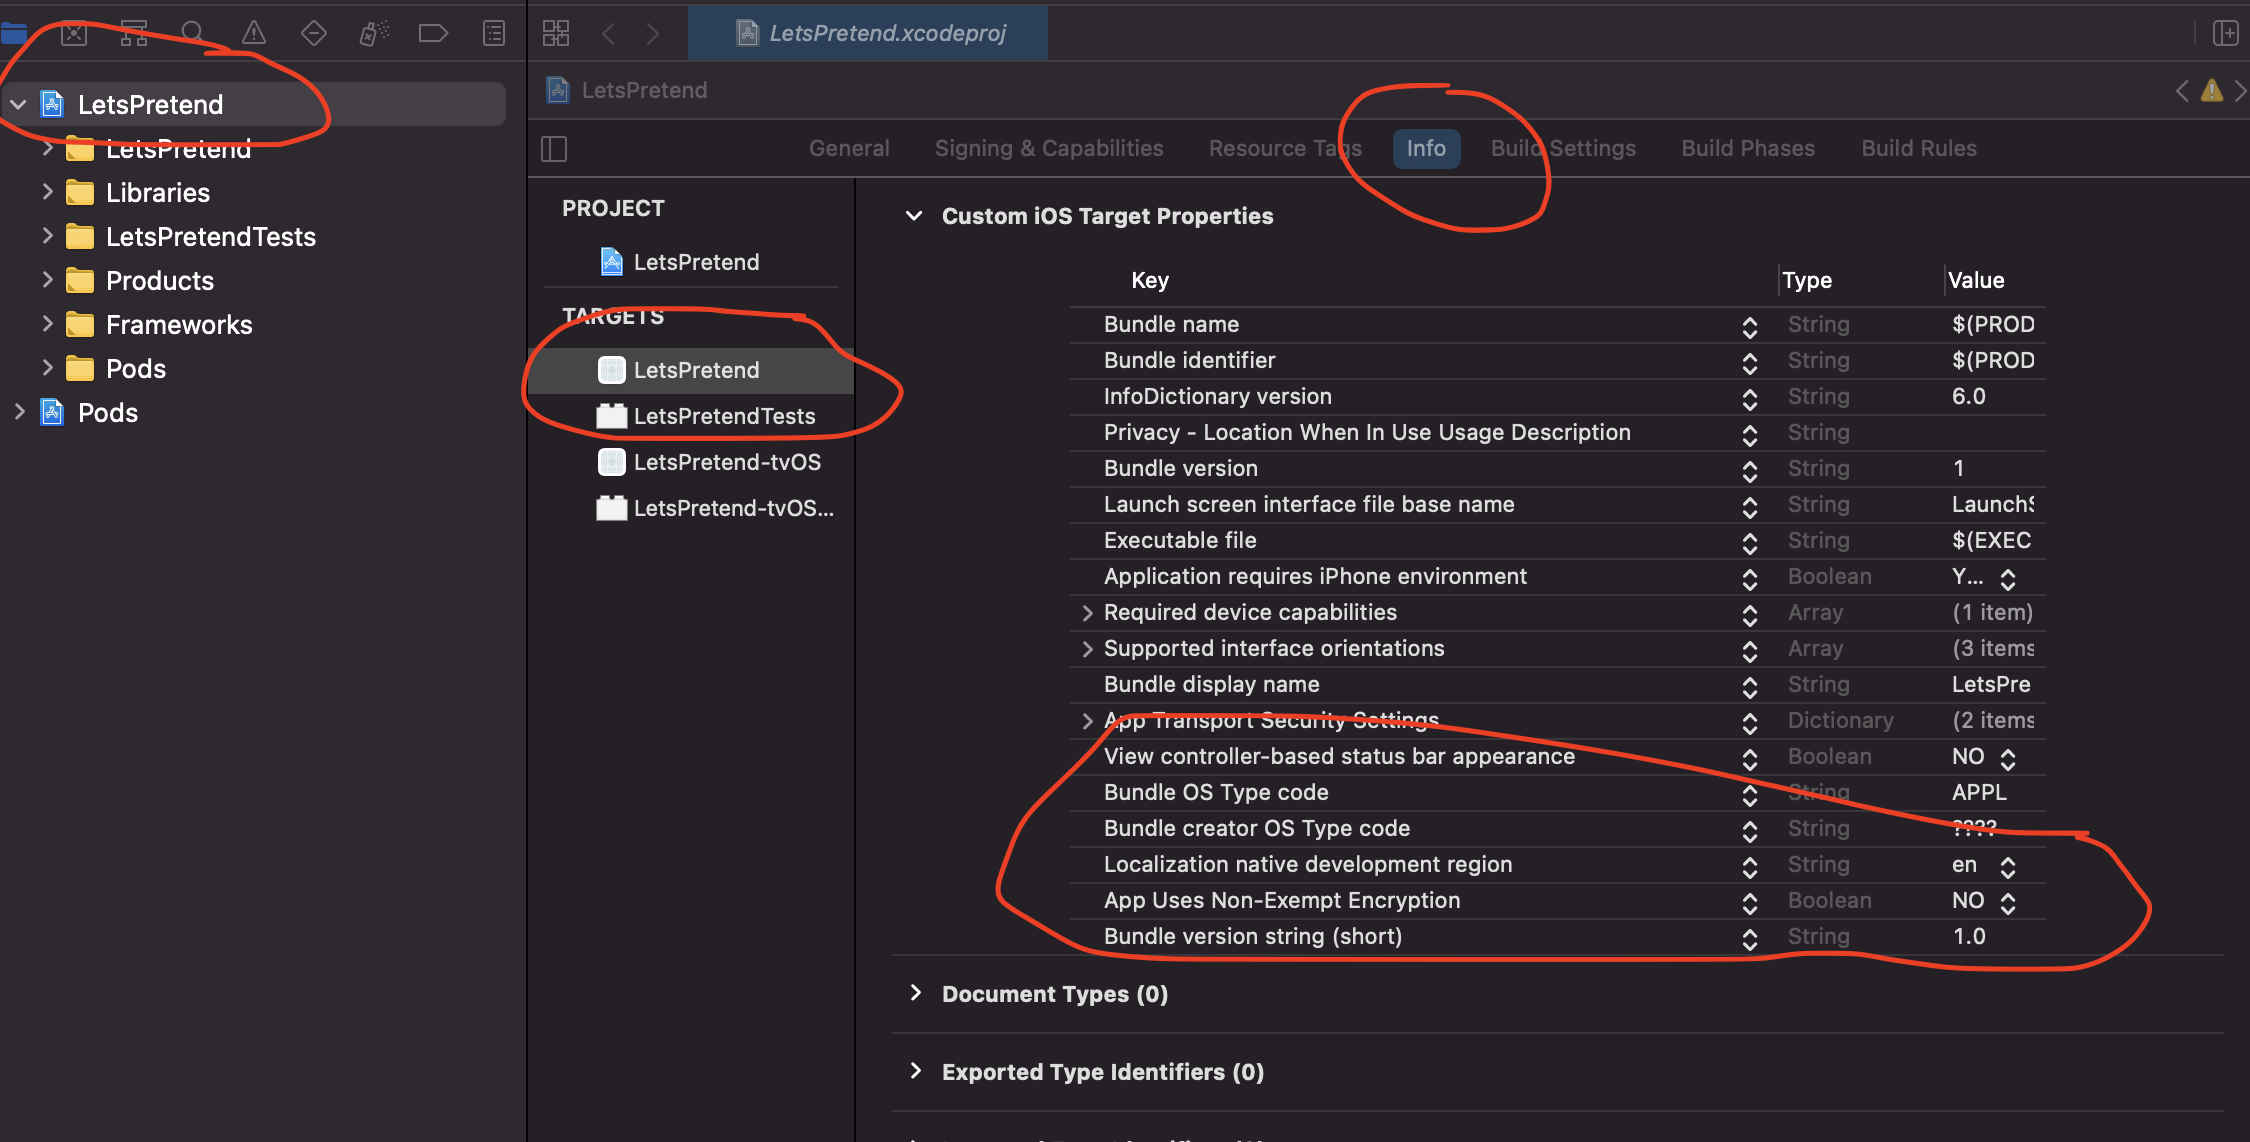Select the Privacy Location When In Use row
This screenshot has width=2250, height=1142.
[1557, 432]
